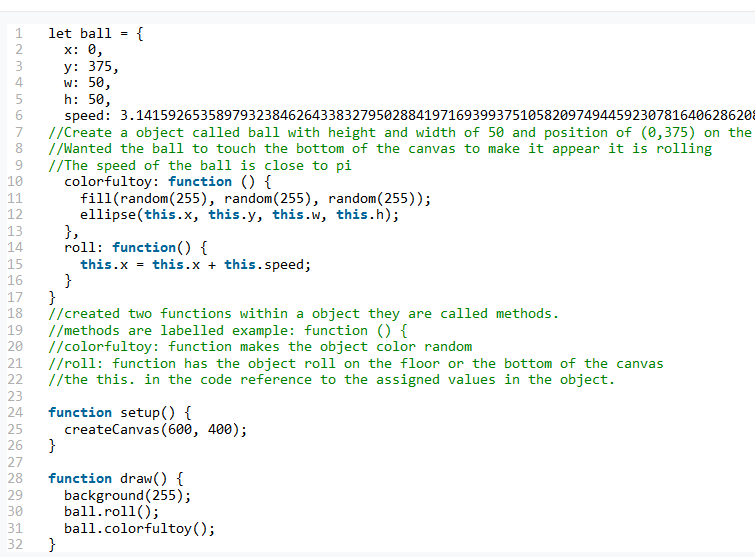Click line number 23 on the blank line
This screenshot has height=557, width=755.
[15, 396]
